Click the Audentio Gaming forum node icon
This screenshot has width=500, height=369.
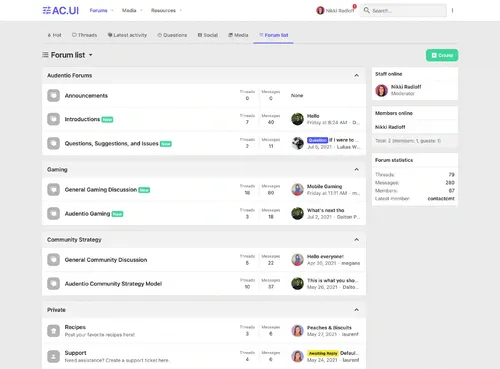pos(53,214)
